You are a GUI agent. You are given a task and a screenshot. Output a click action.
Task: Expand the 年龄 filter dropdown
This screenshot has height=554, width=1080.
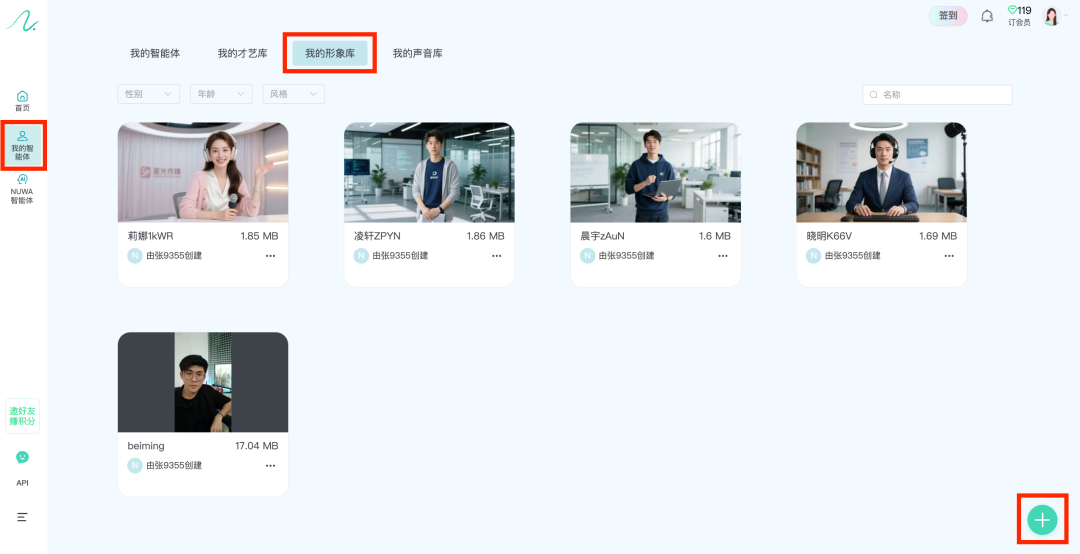(x=220, y=94)
